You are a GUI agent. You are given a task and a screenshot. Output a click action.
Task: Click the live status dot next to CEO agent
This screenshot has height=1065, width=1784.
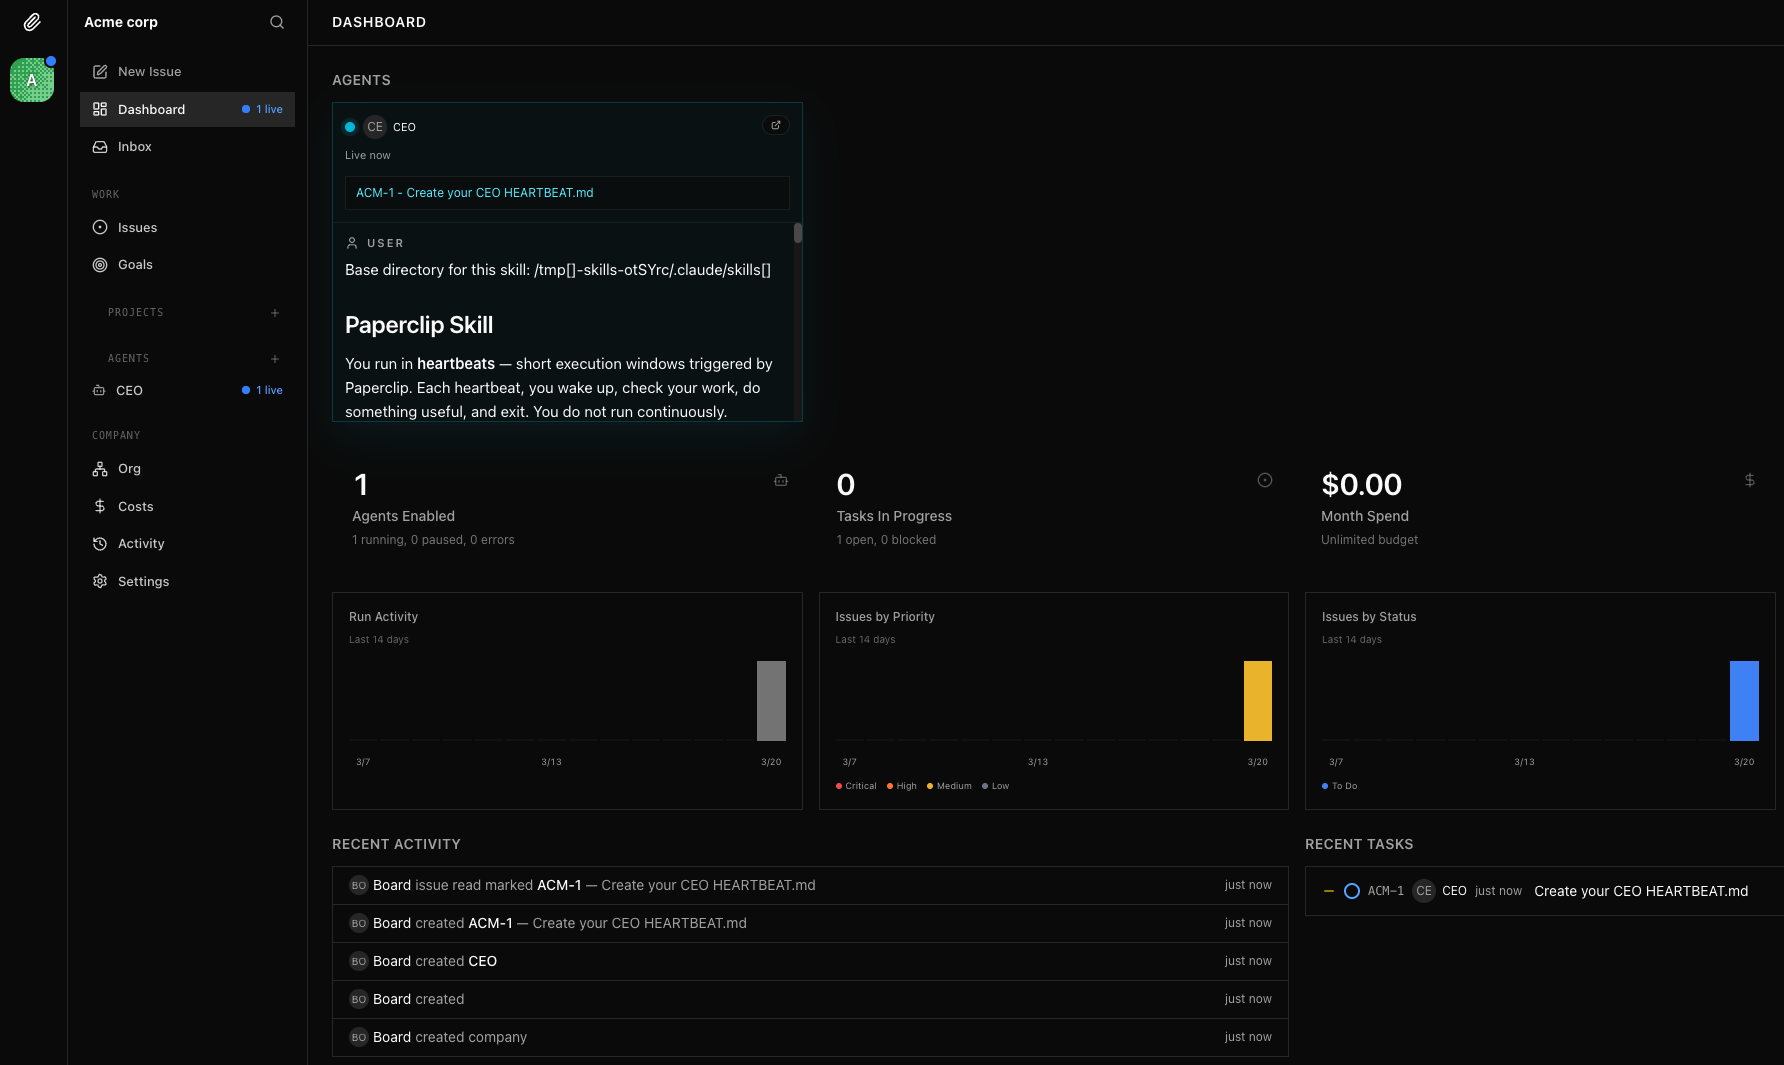pos(350,127)
